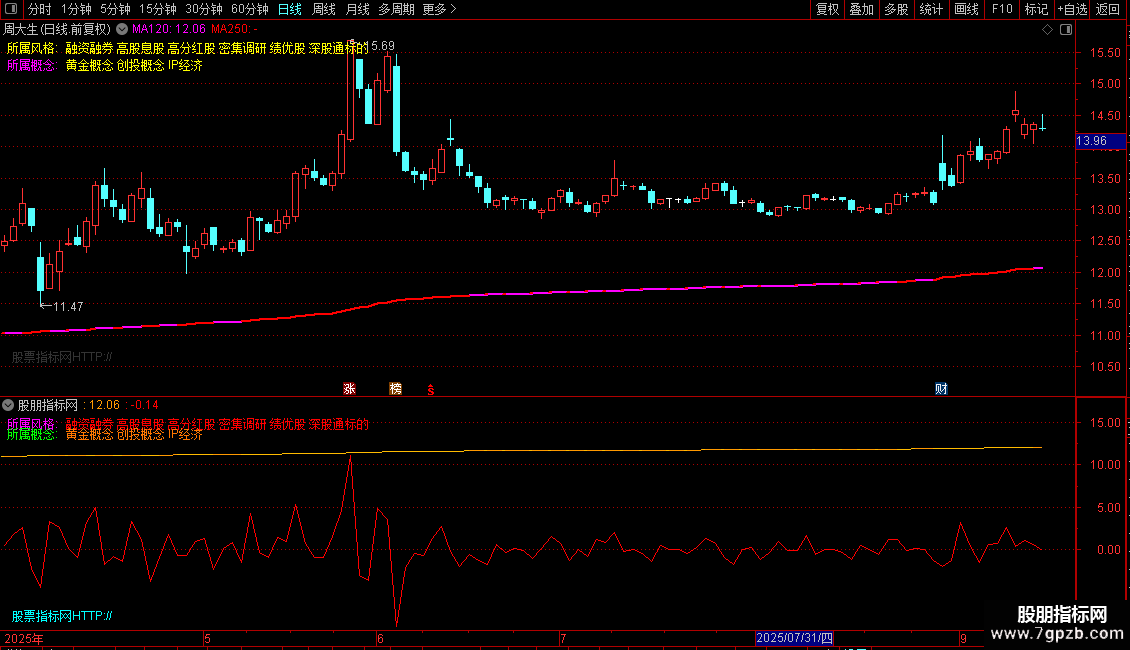Switch to the 周线 weekly chart

pos(324,9)
